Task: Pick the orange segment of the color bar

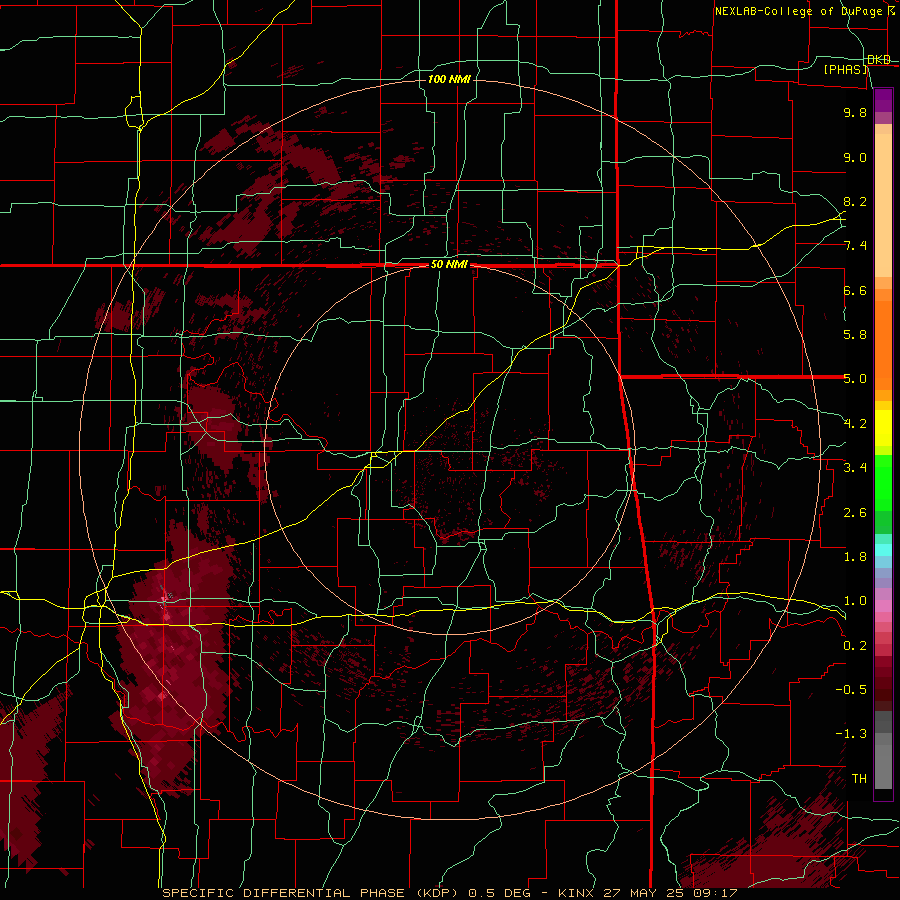Action: click(x=883, y=345)
